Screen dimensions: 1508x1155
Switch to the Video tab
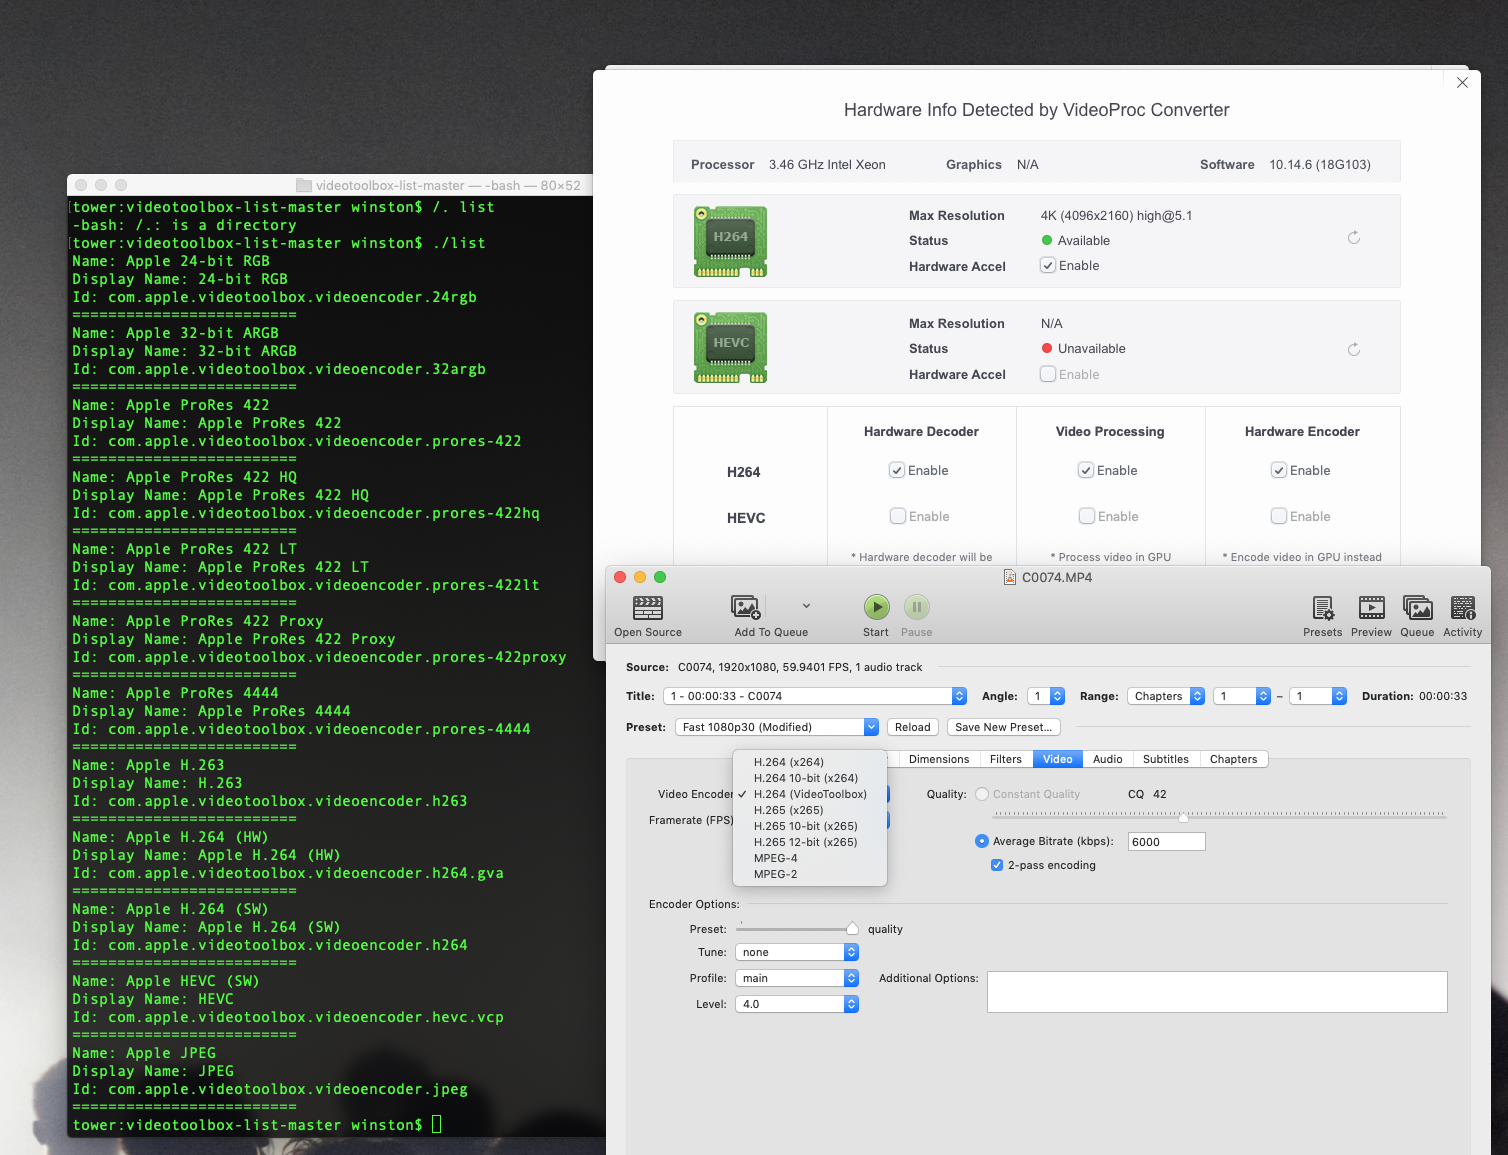[1058, 759]
